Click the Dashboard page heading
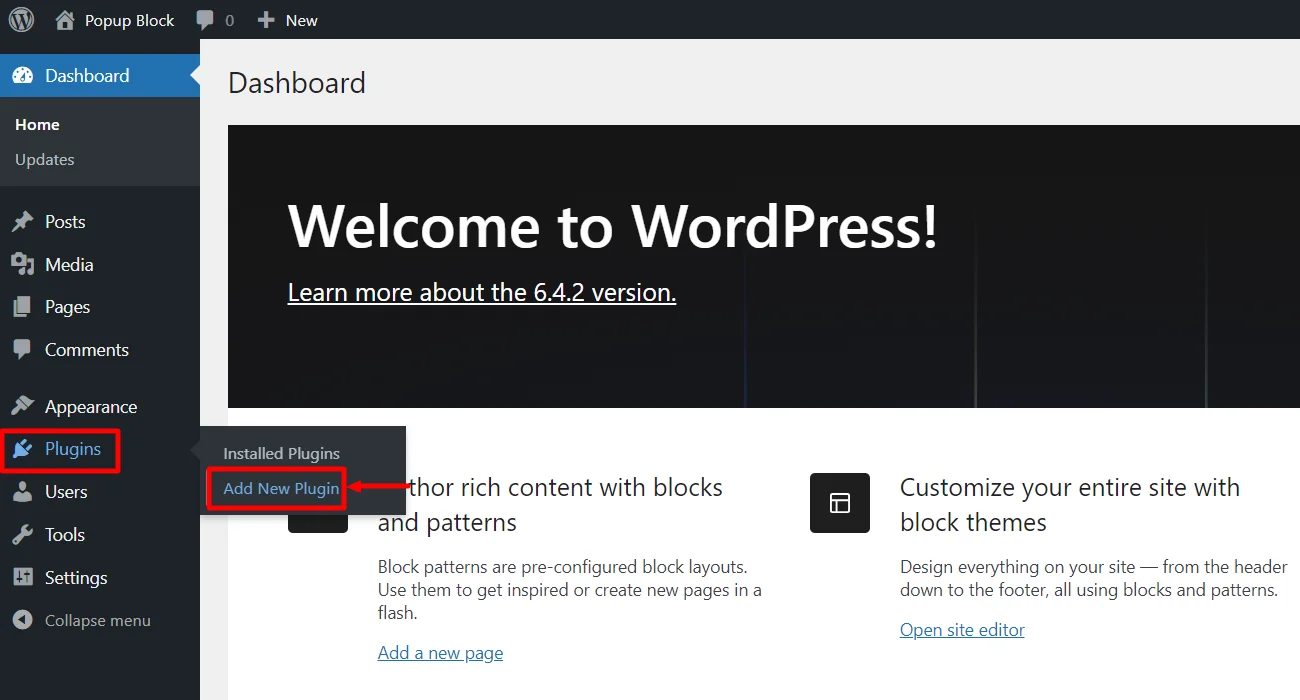This screenshot has height=700, width=1300. pyautogui.click(x=297, y=82)
